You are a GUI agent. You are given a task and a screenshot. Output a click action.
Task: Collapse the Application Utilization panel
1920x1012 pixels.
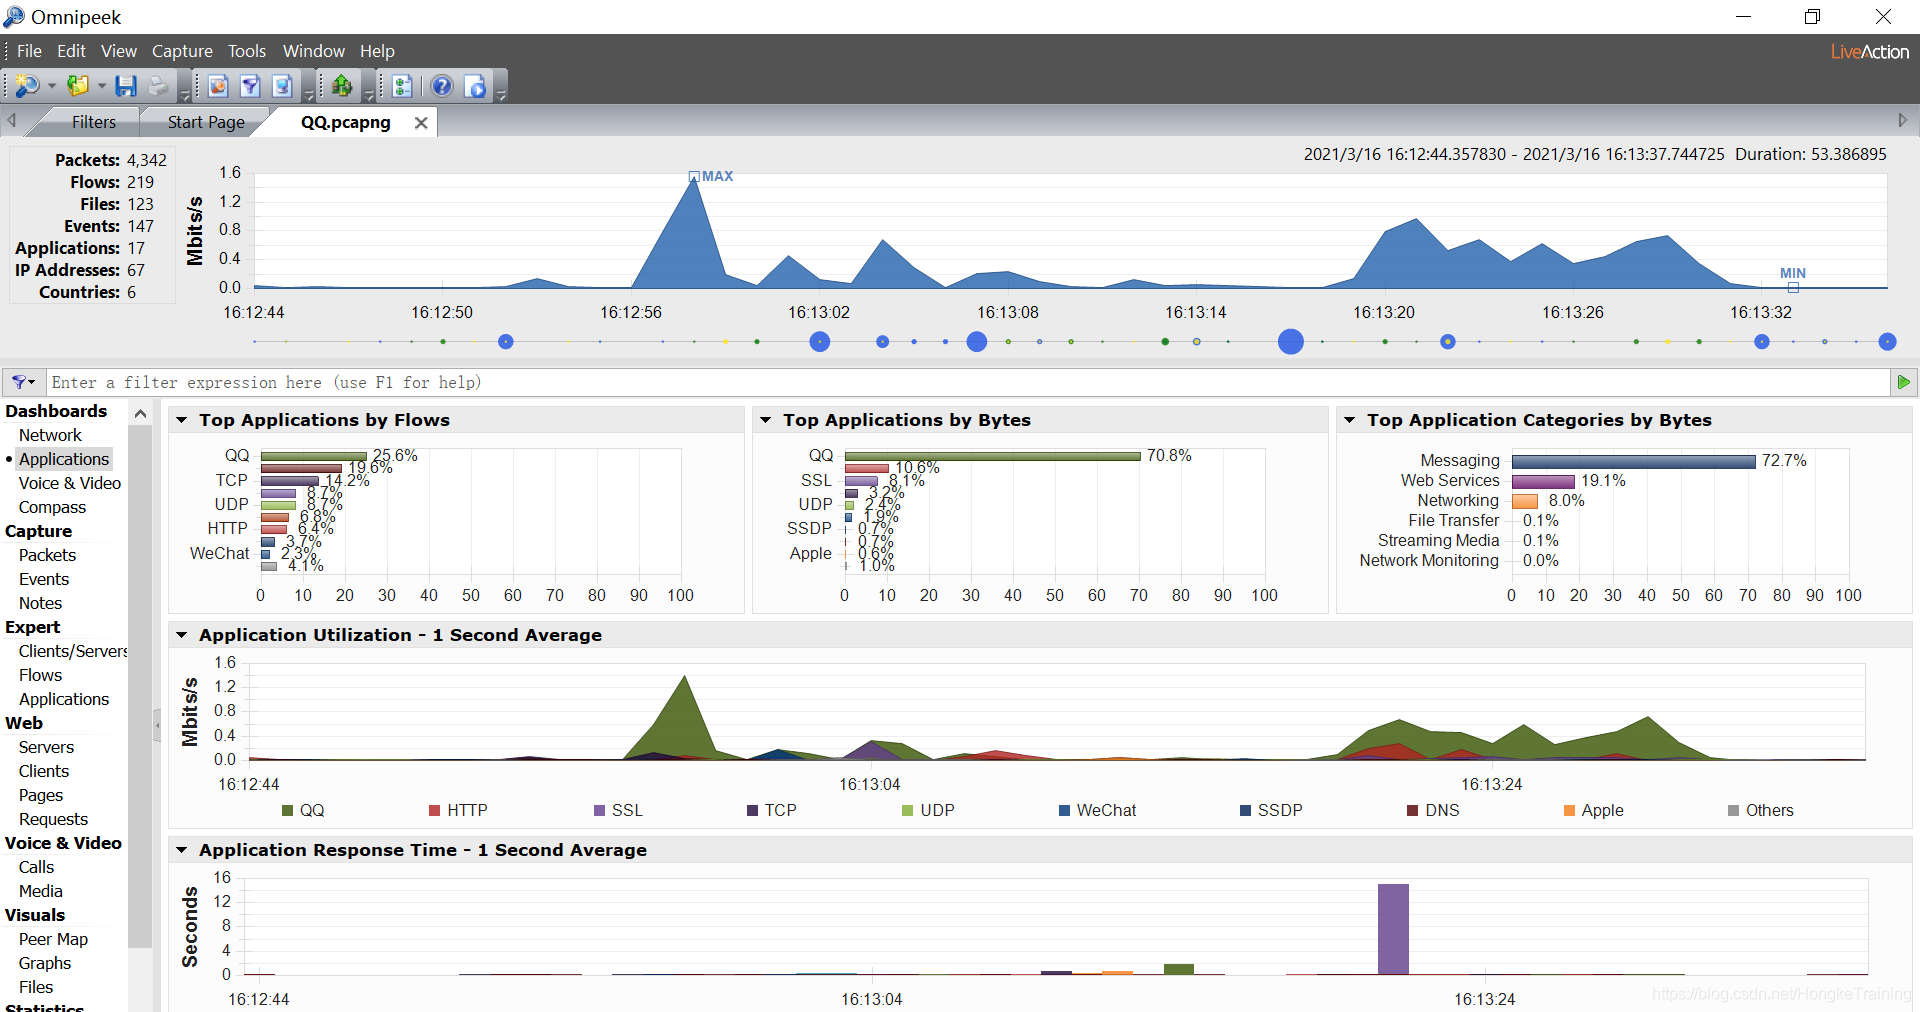(182, 635)
